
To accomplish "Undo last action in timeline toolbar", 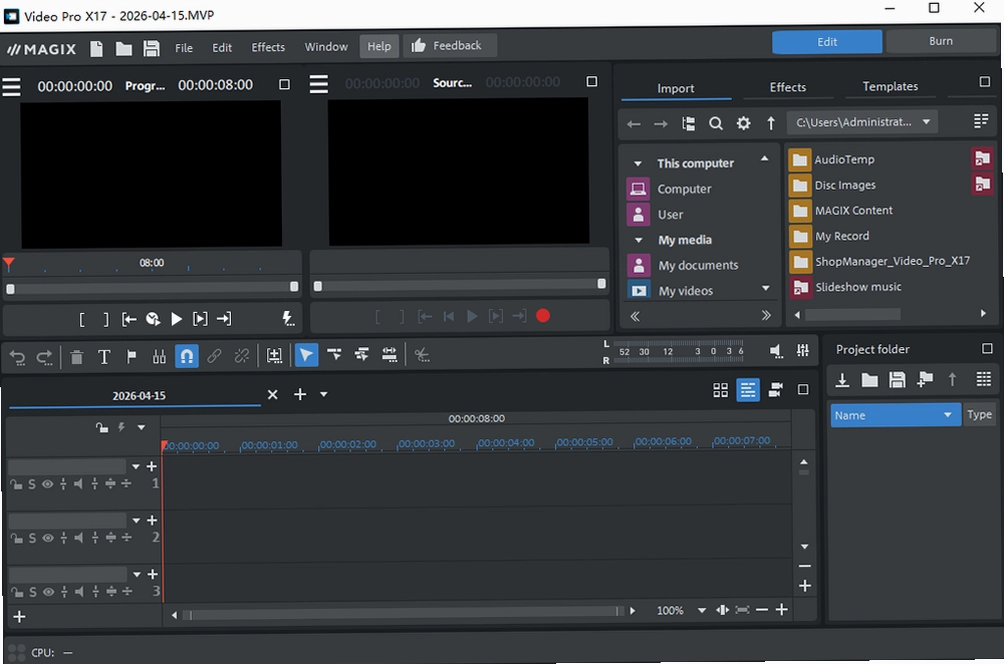I will pos(17,357).
